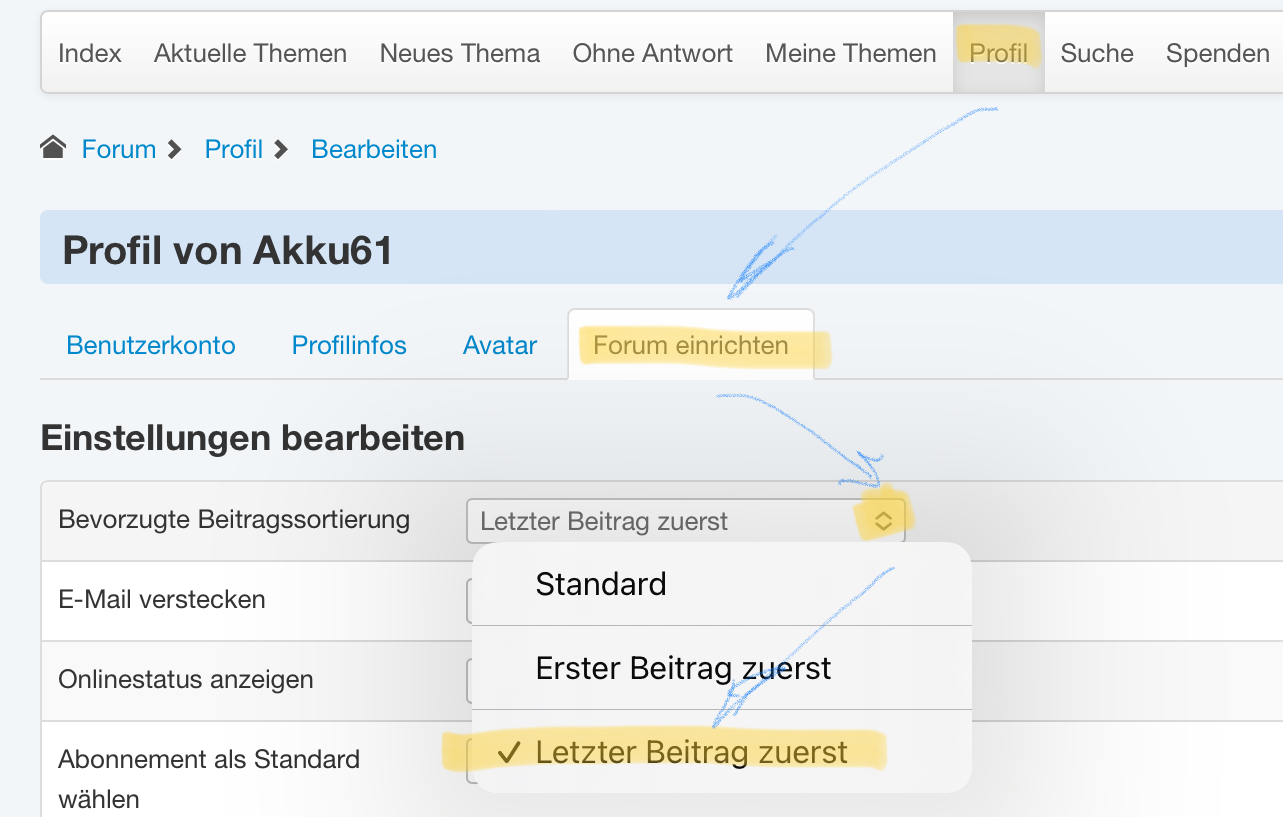Select the Forum einrichten tab
The height and width of the screenshot is (817, 1283).
[691, 346]
